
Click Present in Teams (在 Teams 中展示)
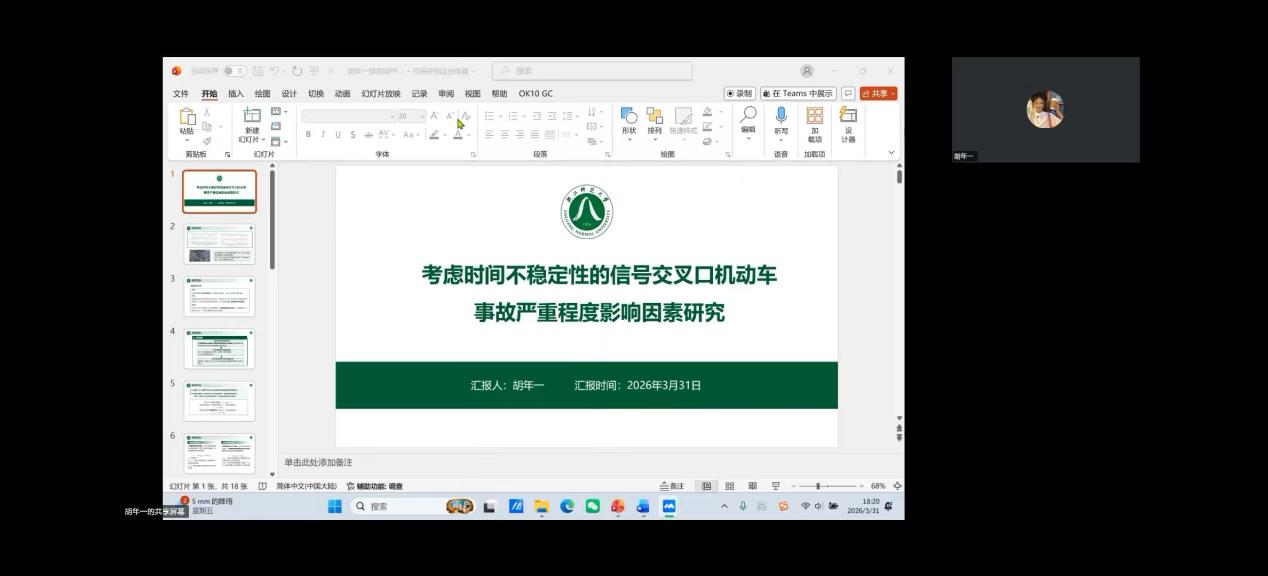tap(797, 93)
